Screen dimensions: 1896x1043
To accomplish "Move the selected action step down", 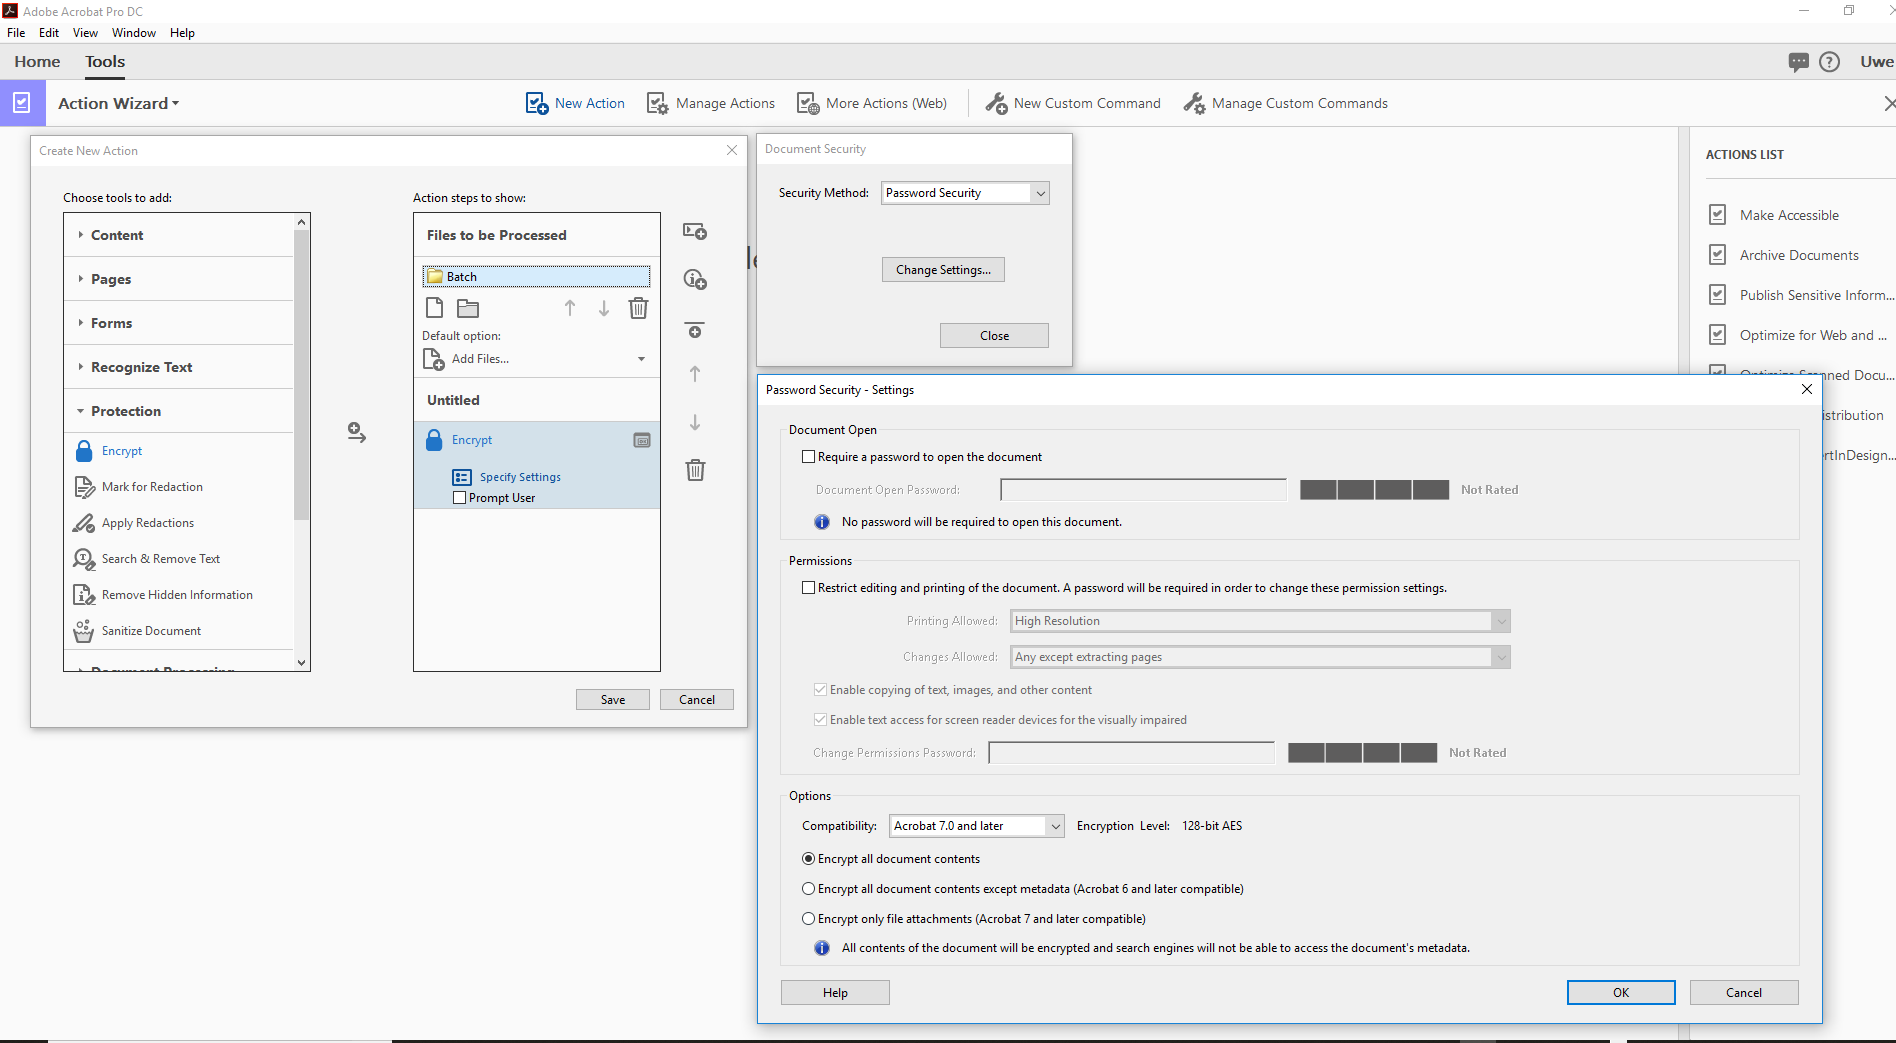I will pyautogui.click(x=695, y=422).
